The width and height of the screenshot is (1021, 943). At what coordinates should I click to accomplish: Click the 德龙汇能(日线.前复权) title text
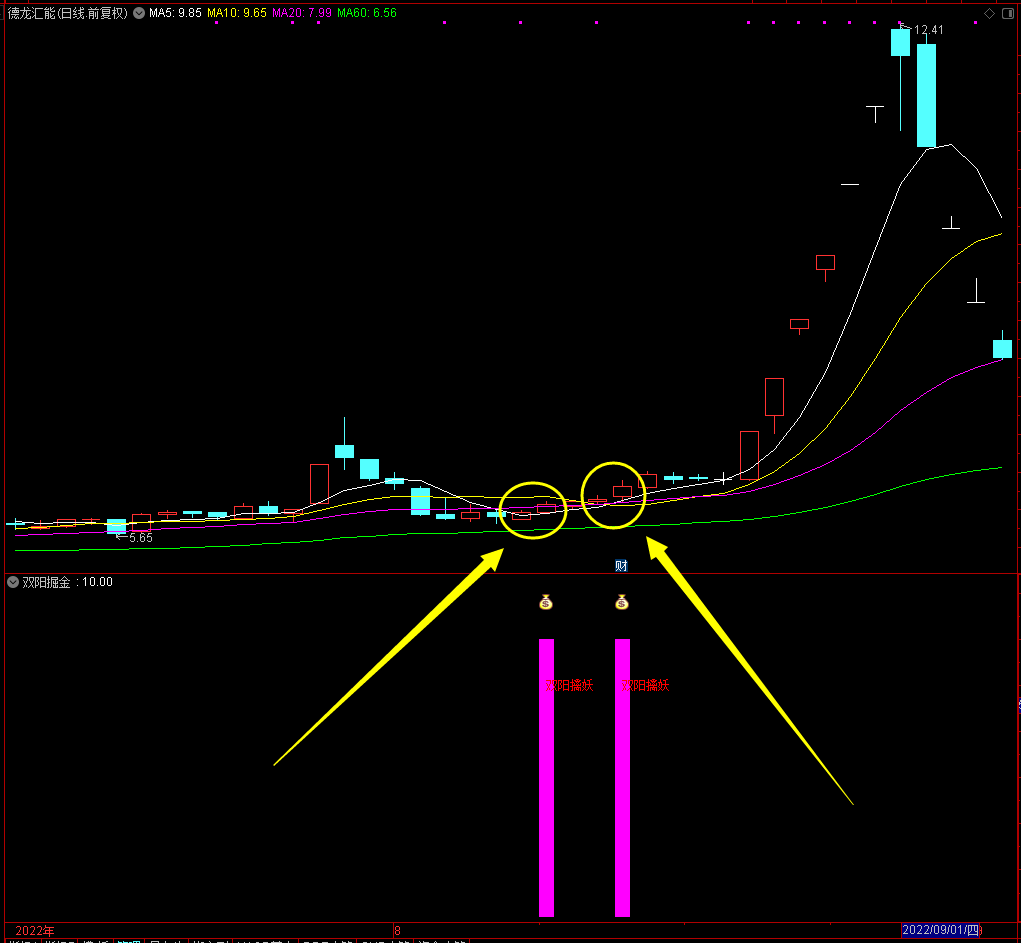68,13
